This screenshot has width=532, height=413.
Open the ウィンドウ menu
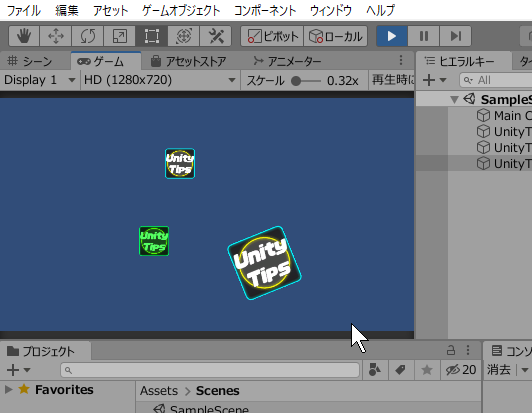tap(331, 11)
